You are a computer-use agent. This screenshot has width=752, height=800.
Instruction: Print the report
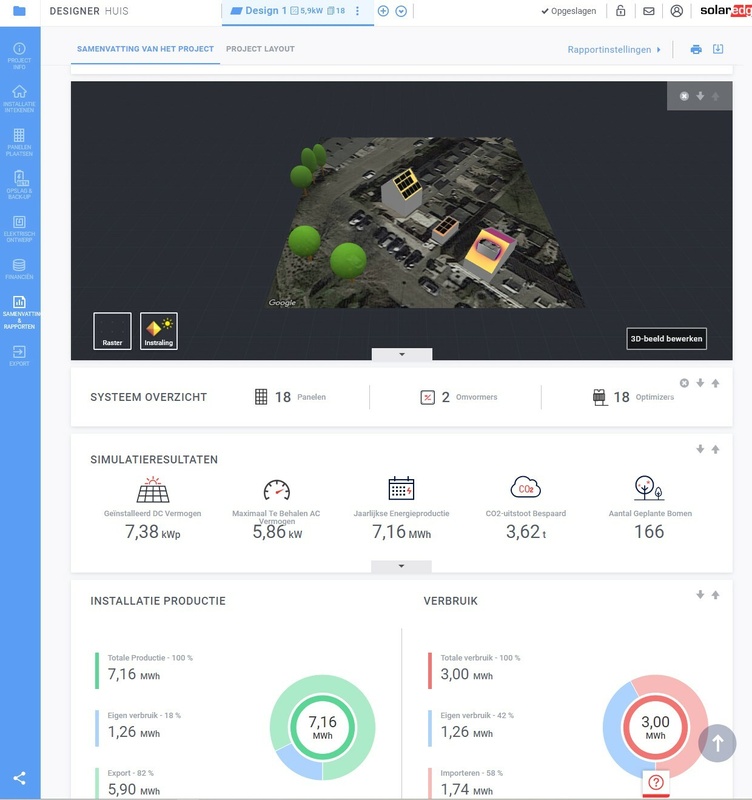point(696,49)
